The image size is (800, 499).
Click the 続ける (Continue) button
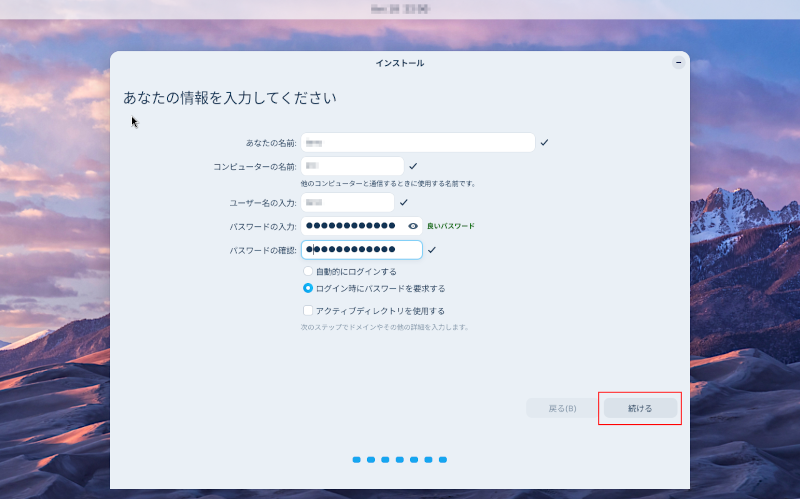640,408
